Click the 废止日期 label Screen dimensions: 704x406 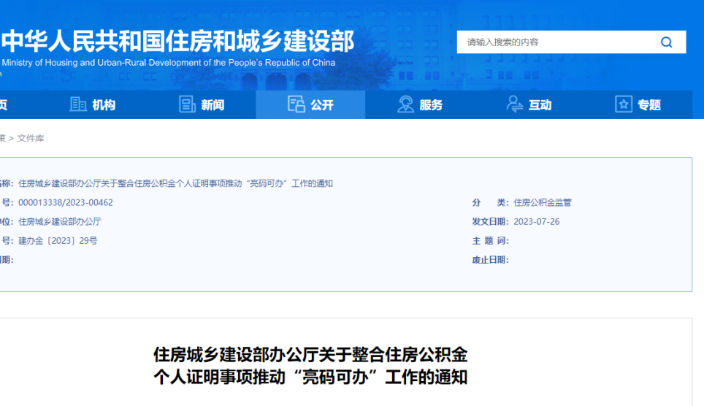[x=490, y=260]
